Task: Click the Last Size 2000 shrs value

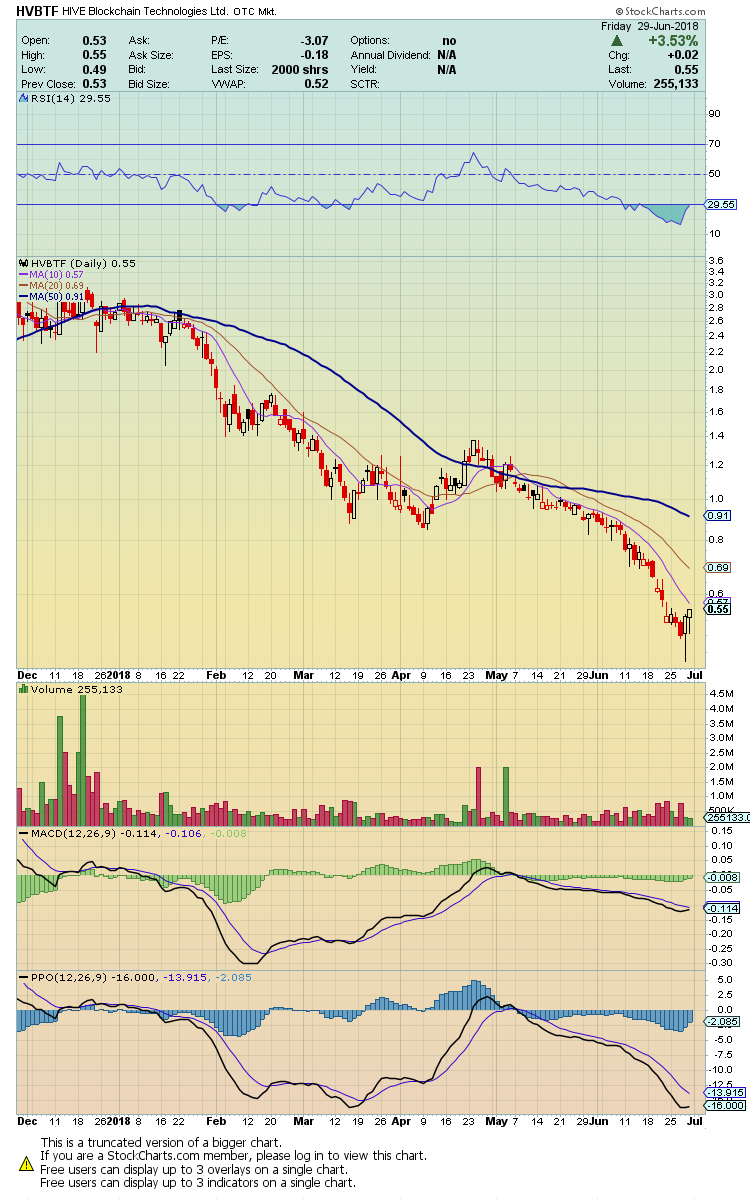Action: (302, 70)
